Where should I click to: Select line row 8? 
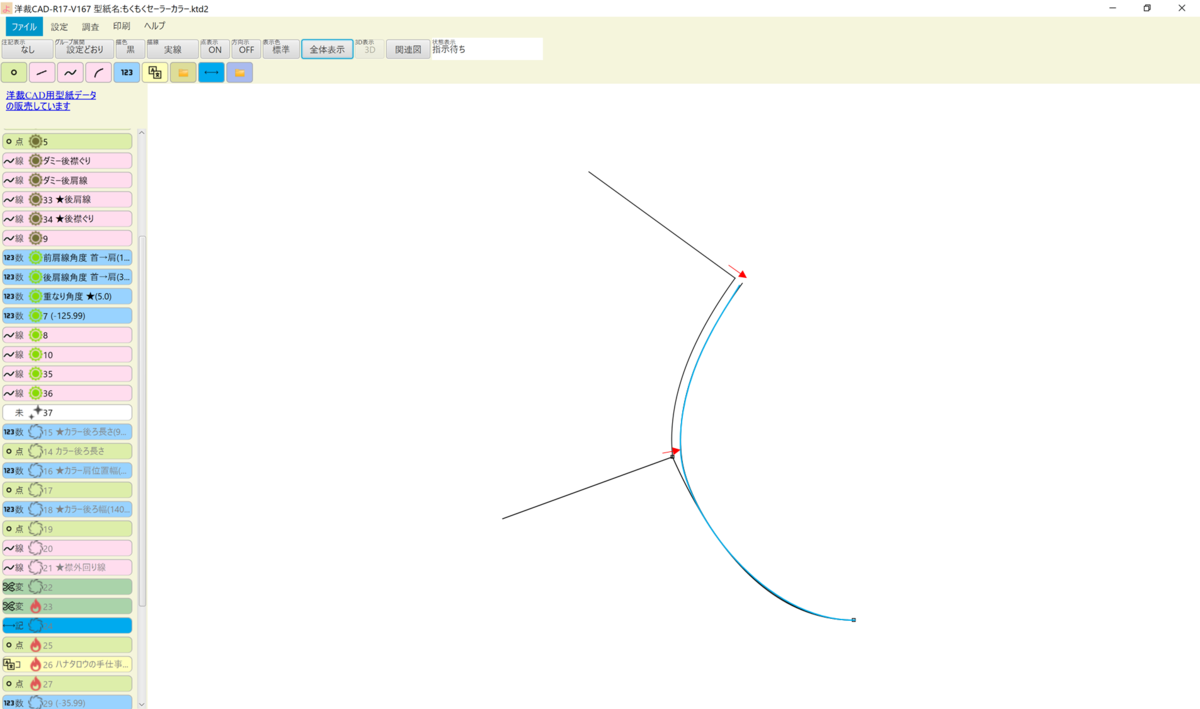point(67,335)
